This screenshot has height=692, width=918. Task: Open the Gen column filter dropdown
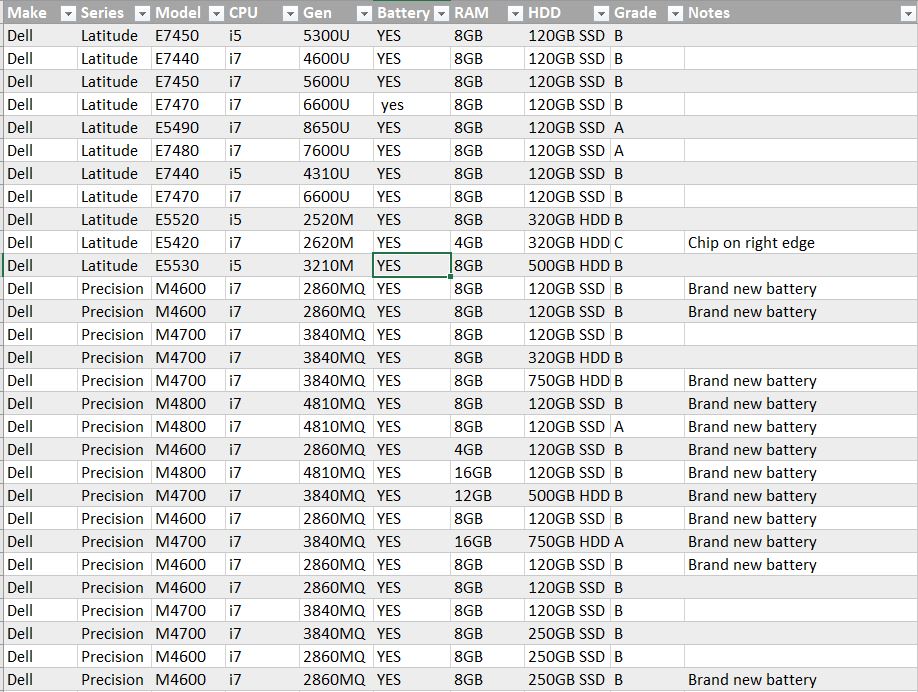click(x=364, y=13)
